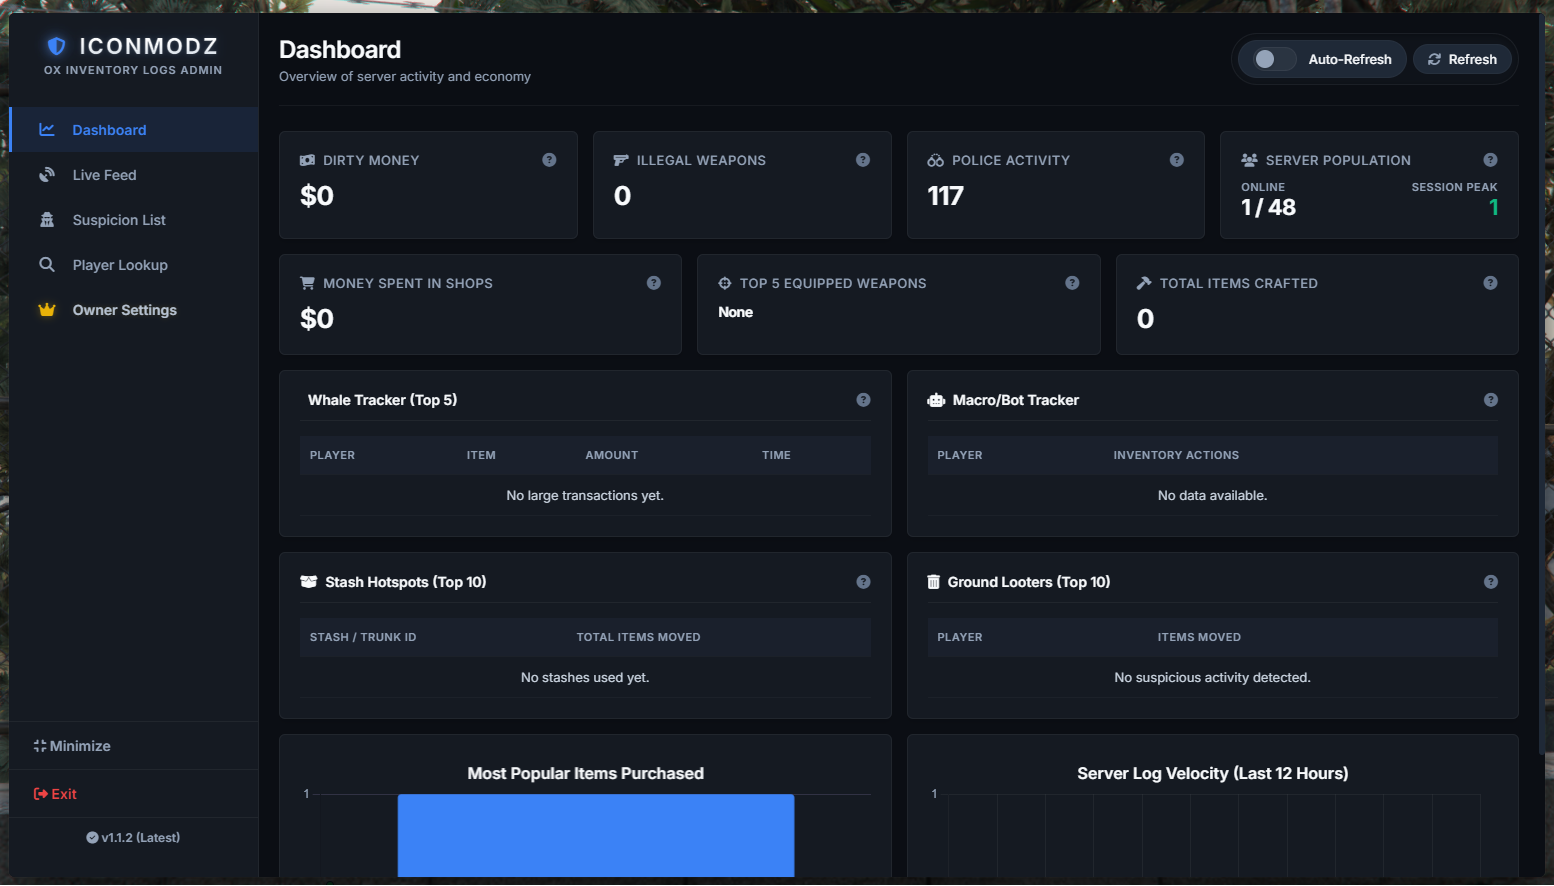Click the Total Items Crafted hammer icon

pyautogui.click(x=1144, y=283)
